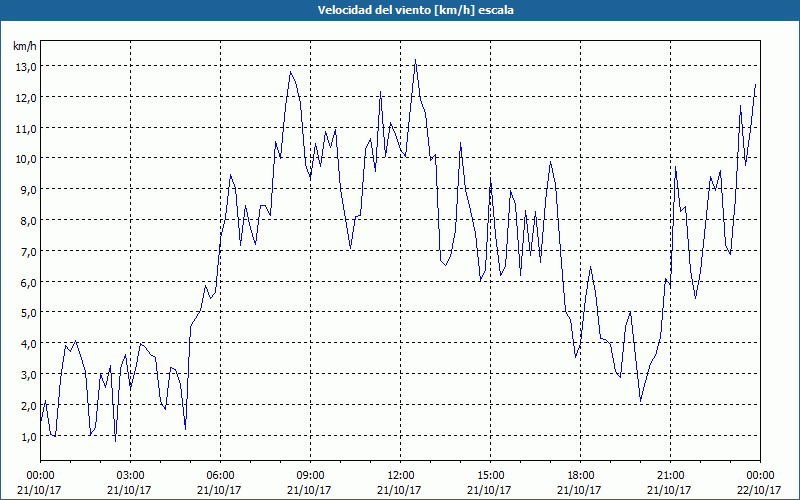Click the 4,0 y-axis label
Viewport: 800px width, 500px height.
pos(28,344)
